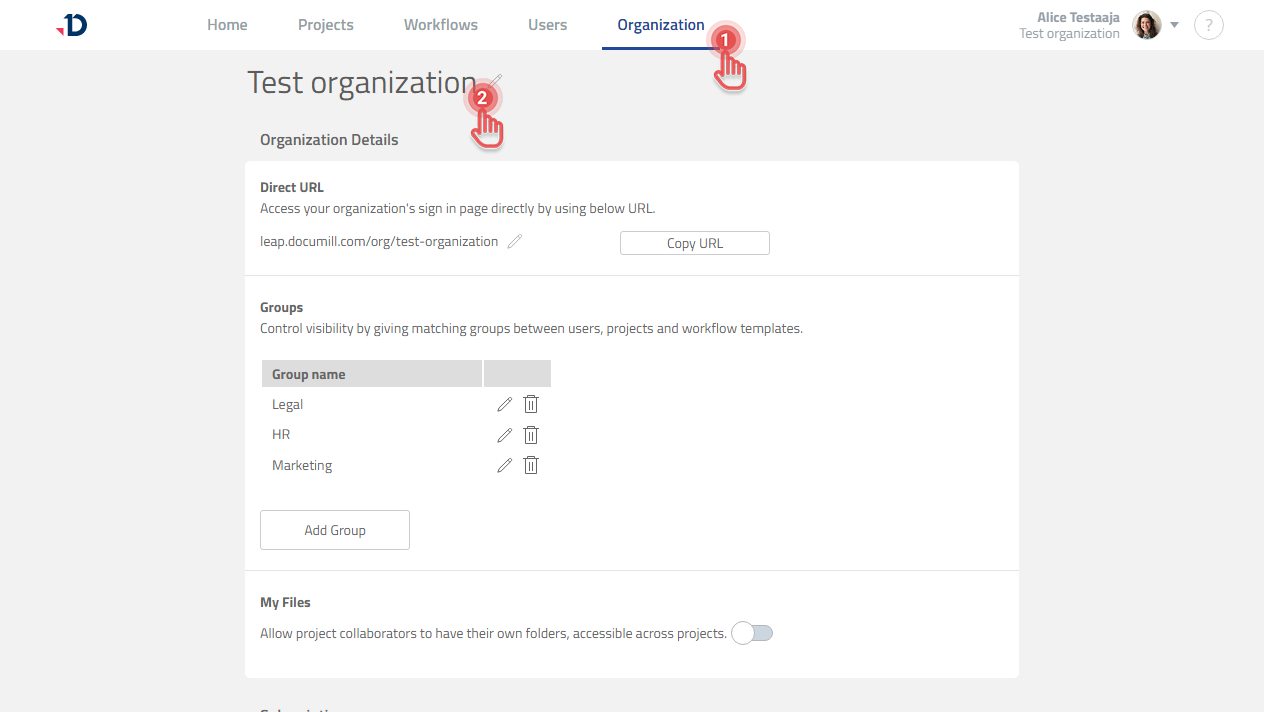Image resolution: width=1264 pixels, height=712 pixels.
Task: Click the Add Group button
Action: 334,529
